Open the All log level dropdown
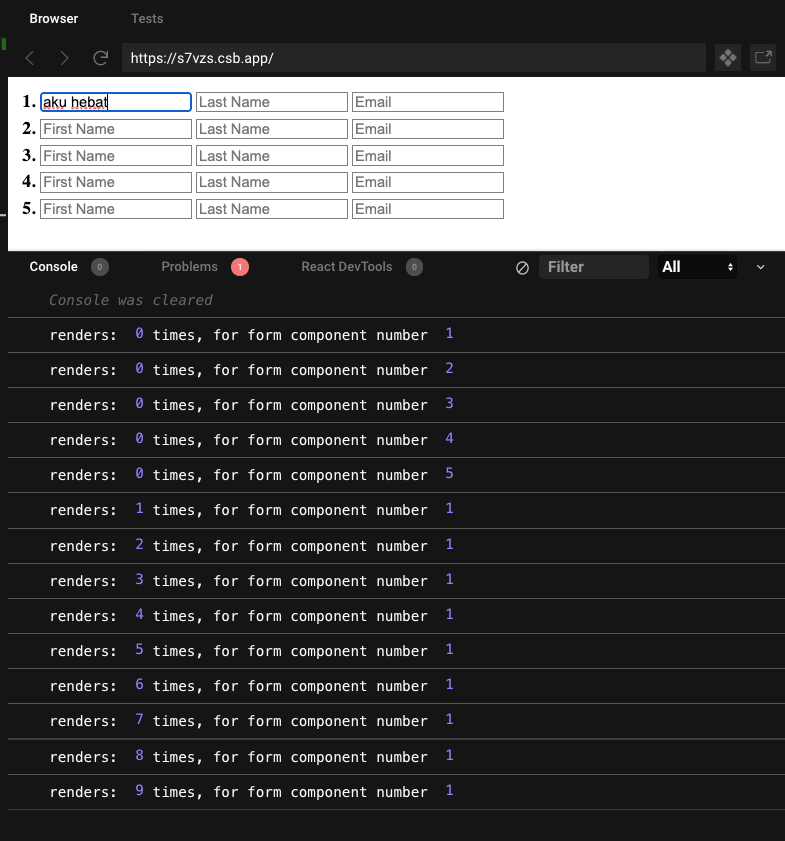Viewport: 785px width, 841px height. 697,267
